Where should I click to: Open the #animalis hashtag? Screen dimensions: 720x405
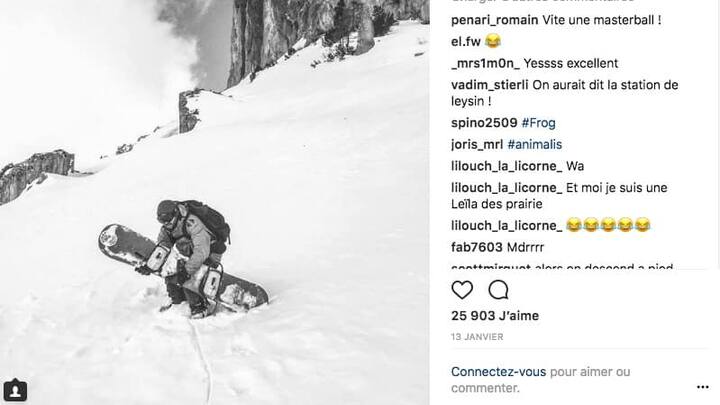click(534, 145)
